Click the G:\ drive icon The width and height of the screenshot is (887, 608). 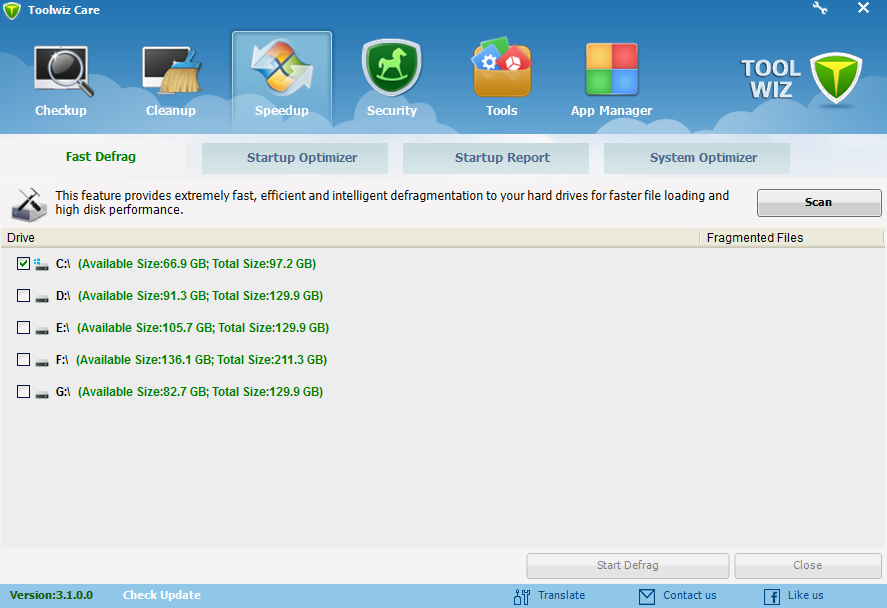42,394
